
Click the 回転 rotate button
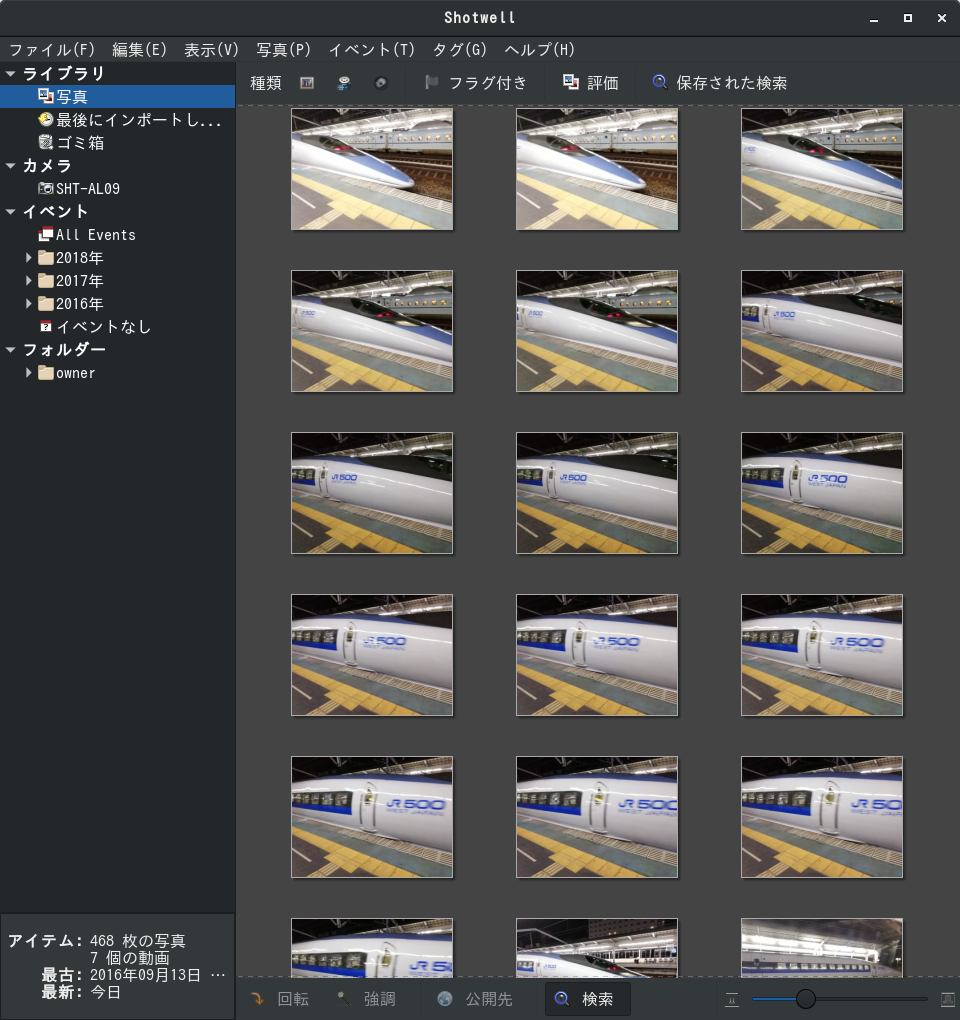click(280, 999)
